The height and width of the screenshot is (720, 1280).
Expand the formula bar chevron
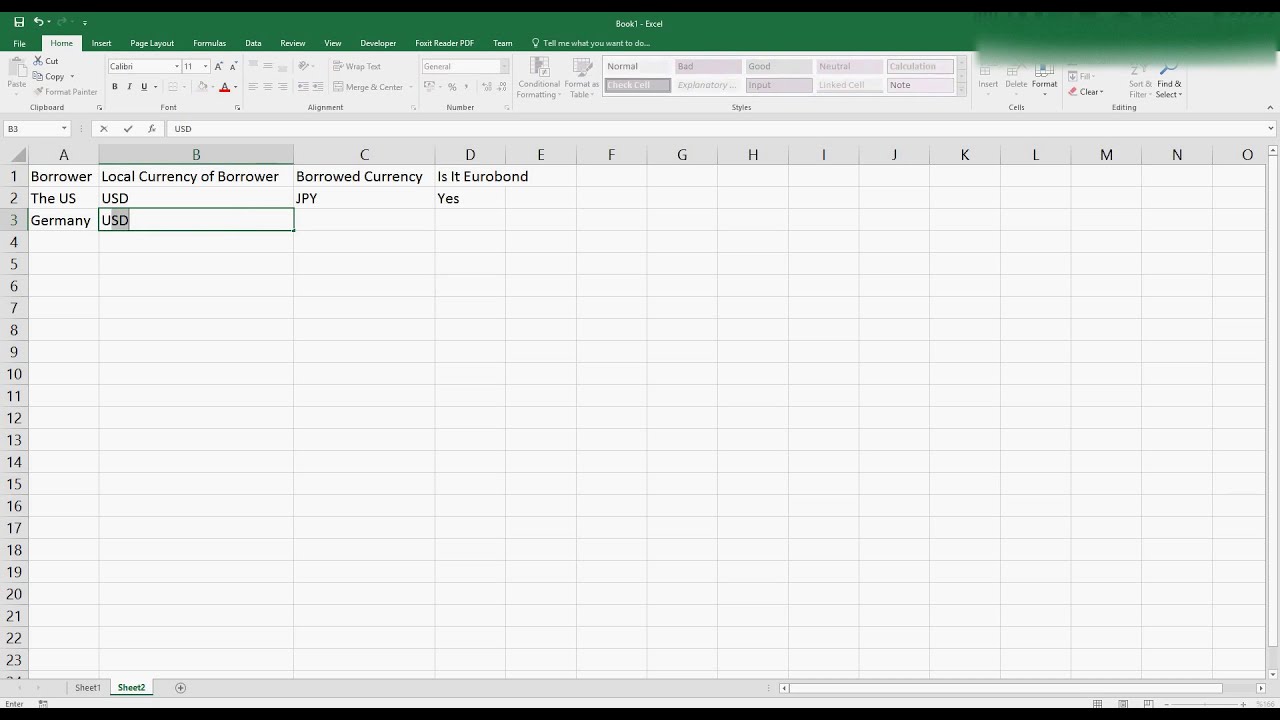click(1271, 128)
